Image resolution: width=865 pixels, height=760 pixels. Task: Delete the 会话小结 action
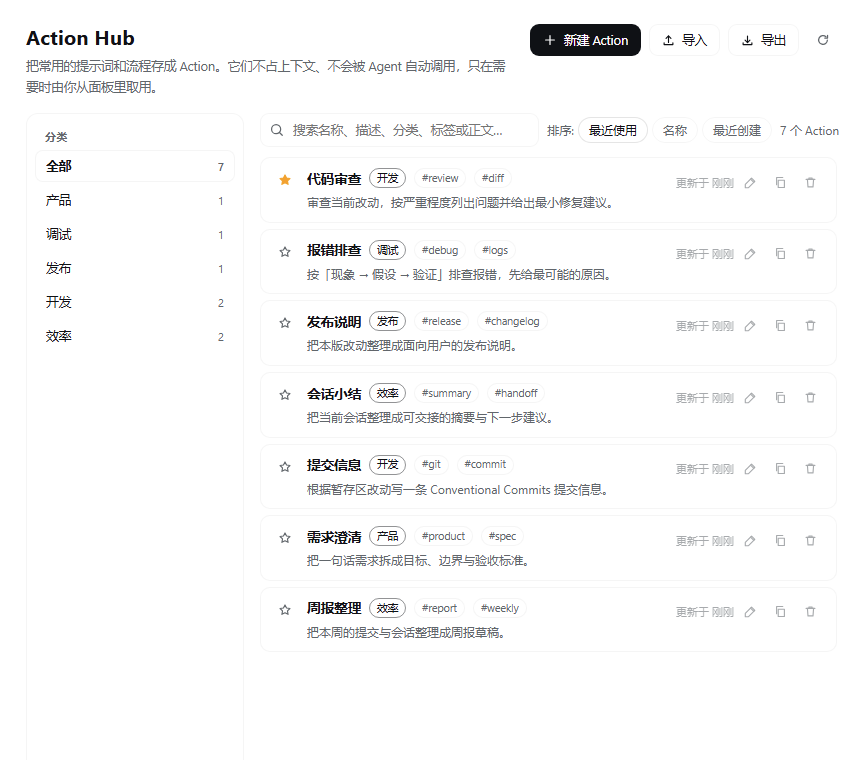pos(810,398)
